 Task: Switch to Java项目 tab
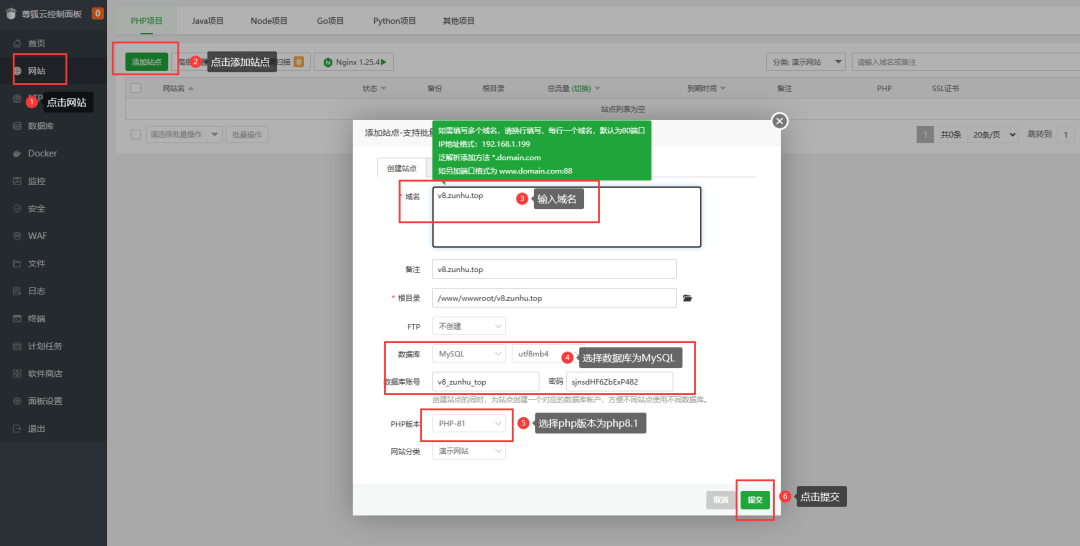coord(207,21)
